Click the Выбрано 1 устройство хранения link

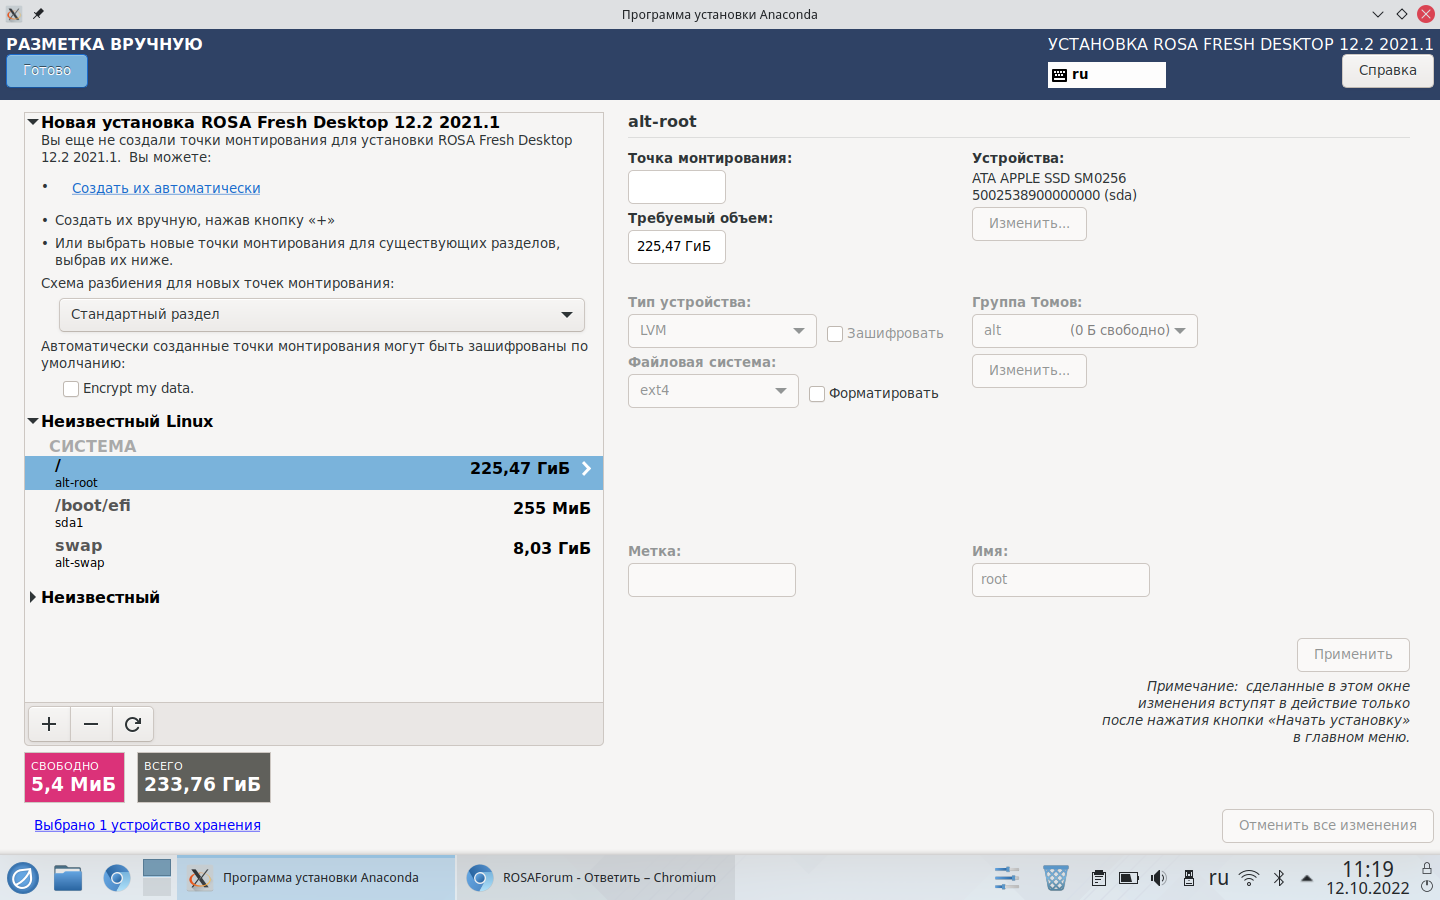tap(147, 825)
